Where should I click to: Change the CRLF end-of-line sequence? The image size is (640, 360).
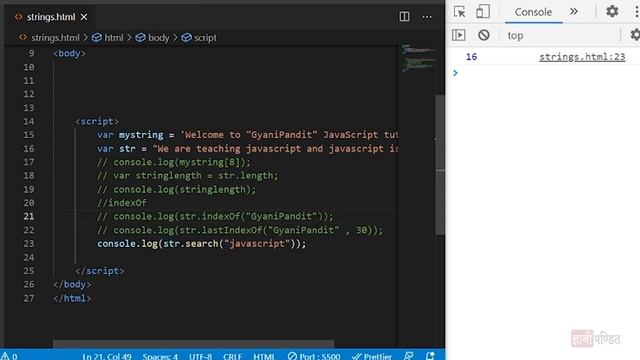coord(232,356)
